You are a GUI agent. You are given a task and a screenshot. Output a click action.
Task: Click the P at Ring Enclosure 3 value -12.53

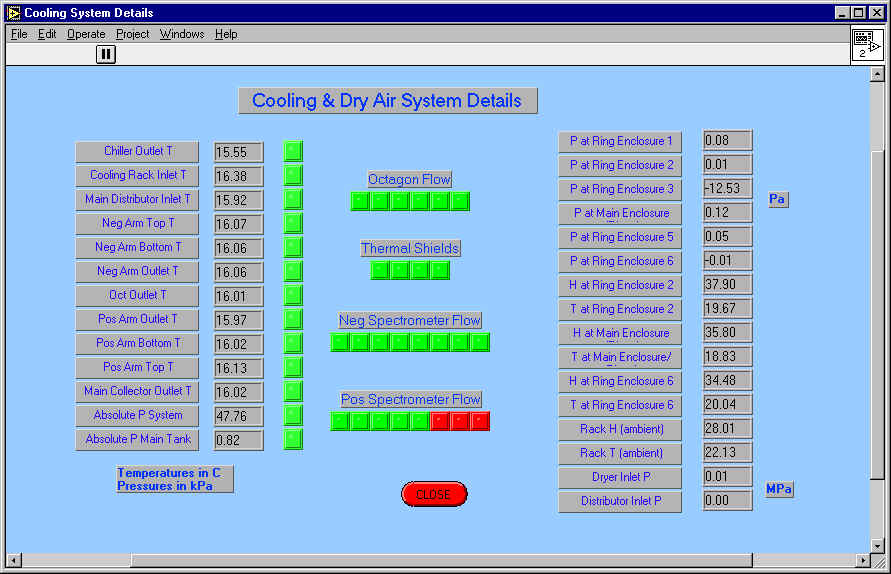click(728, 188)
